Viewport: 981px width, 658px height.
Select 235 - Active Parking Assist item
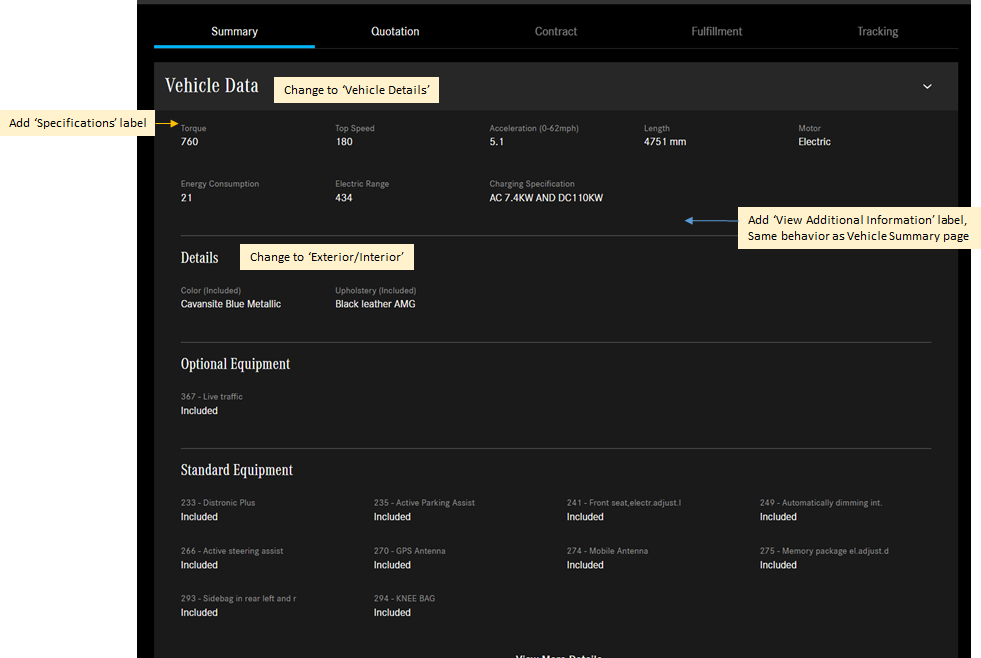click(424, 503)
